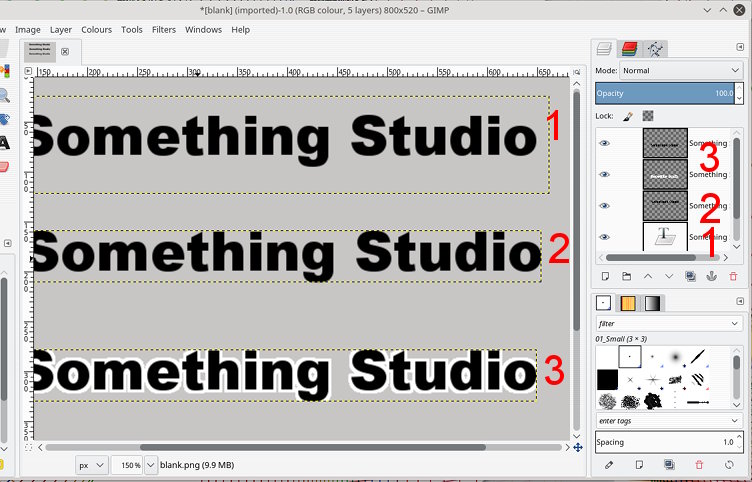Raise the selected layer

click(647, 276)
